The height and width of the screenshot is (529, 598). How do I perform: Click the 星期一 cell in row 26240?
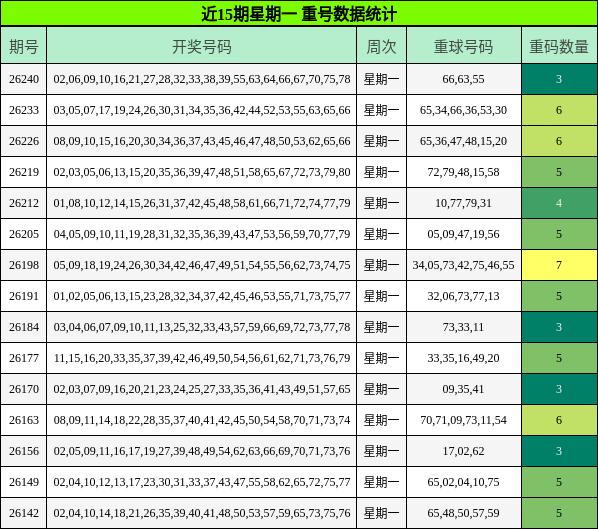[381, 79]
